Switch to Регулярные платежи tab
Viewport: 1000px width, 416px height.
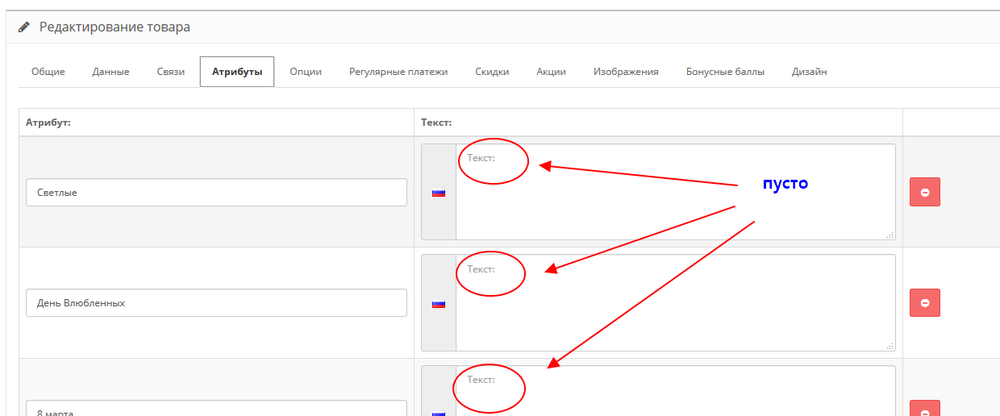pos(398,72)
